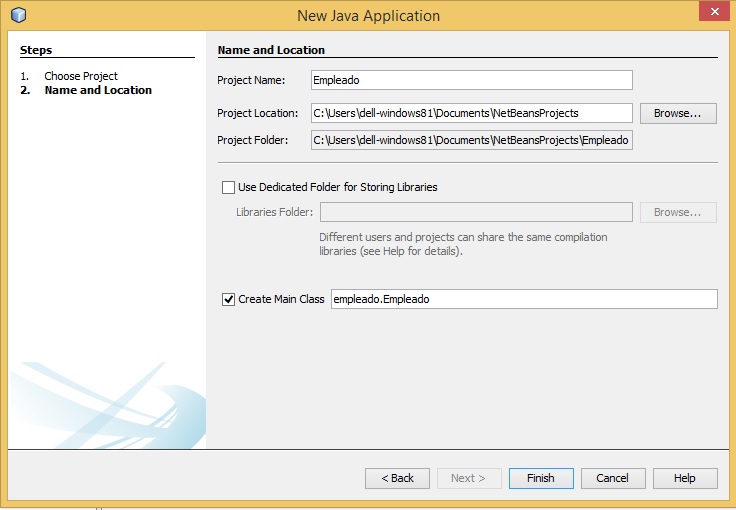
Task: Click the Project Folder path field
Action: (471, 140)
